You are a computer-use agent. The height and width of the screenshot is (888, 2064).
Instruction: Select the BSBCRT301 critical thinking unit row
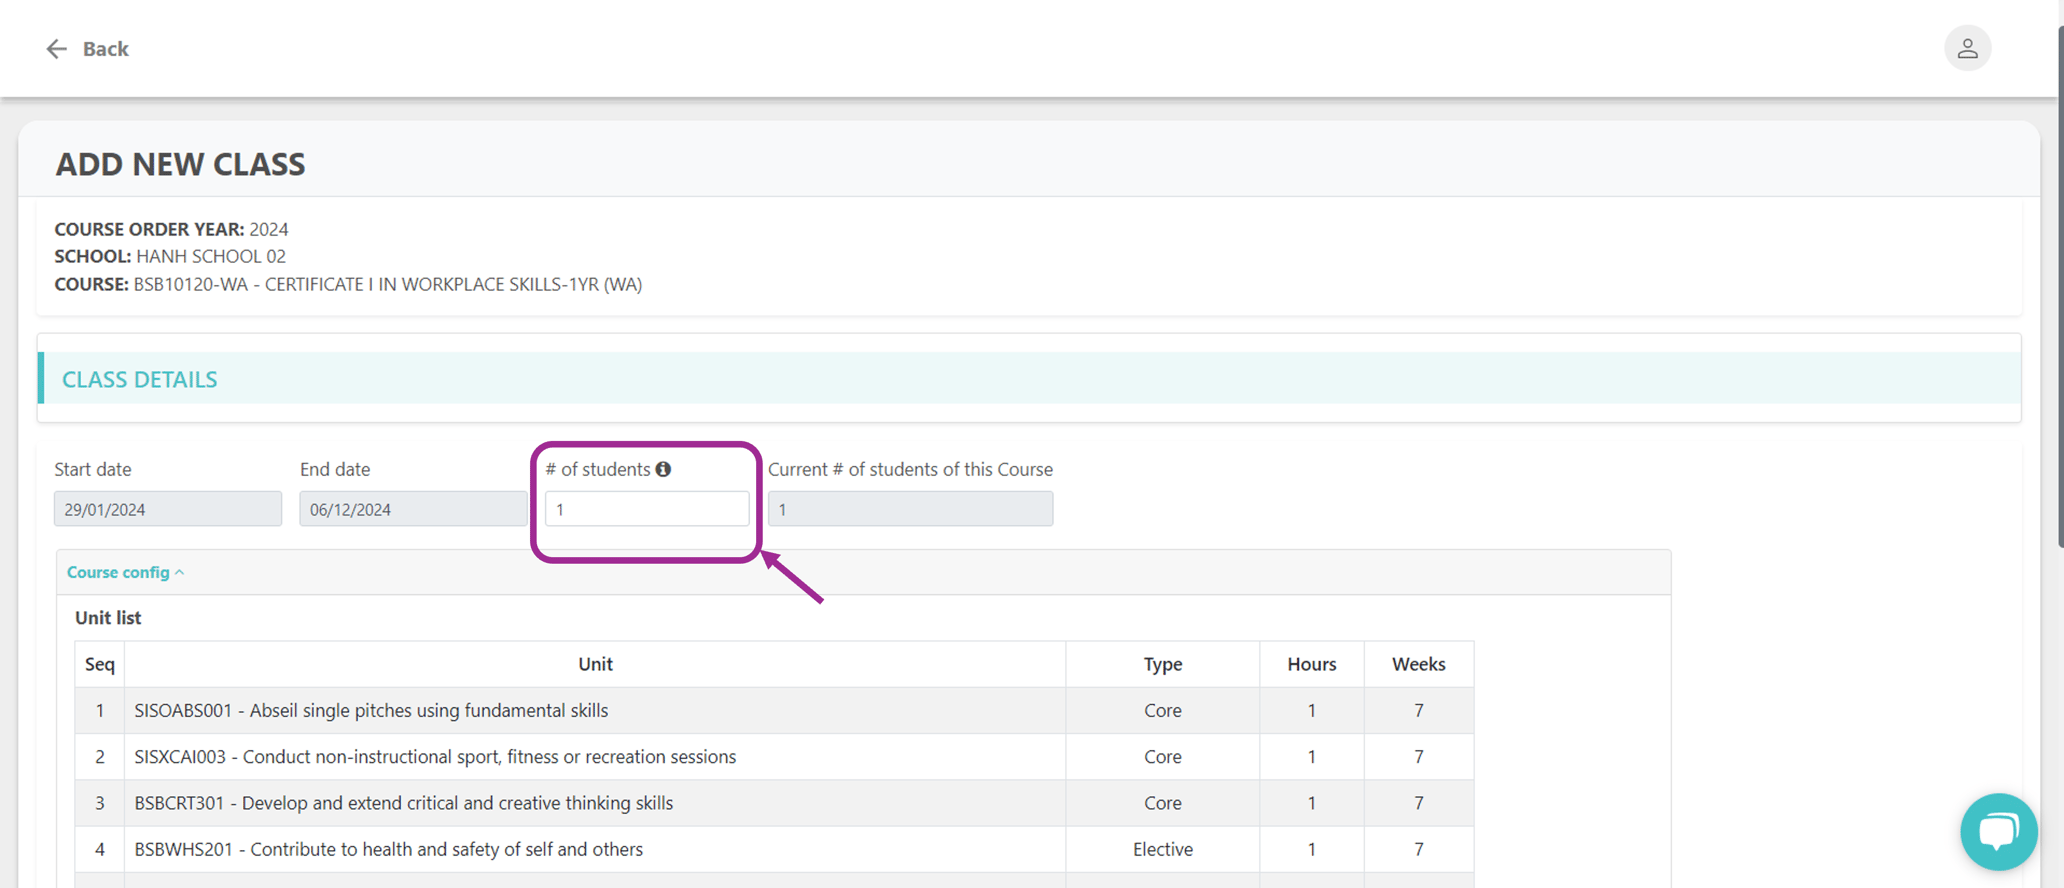click(774, 803)
